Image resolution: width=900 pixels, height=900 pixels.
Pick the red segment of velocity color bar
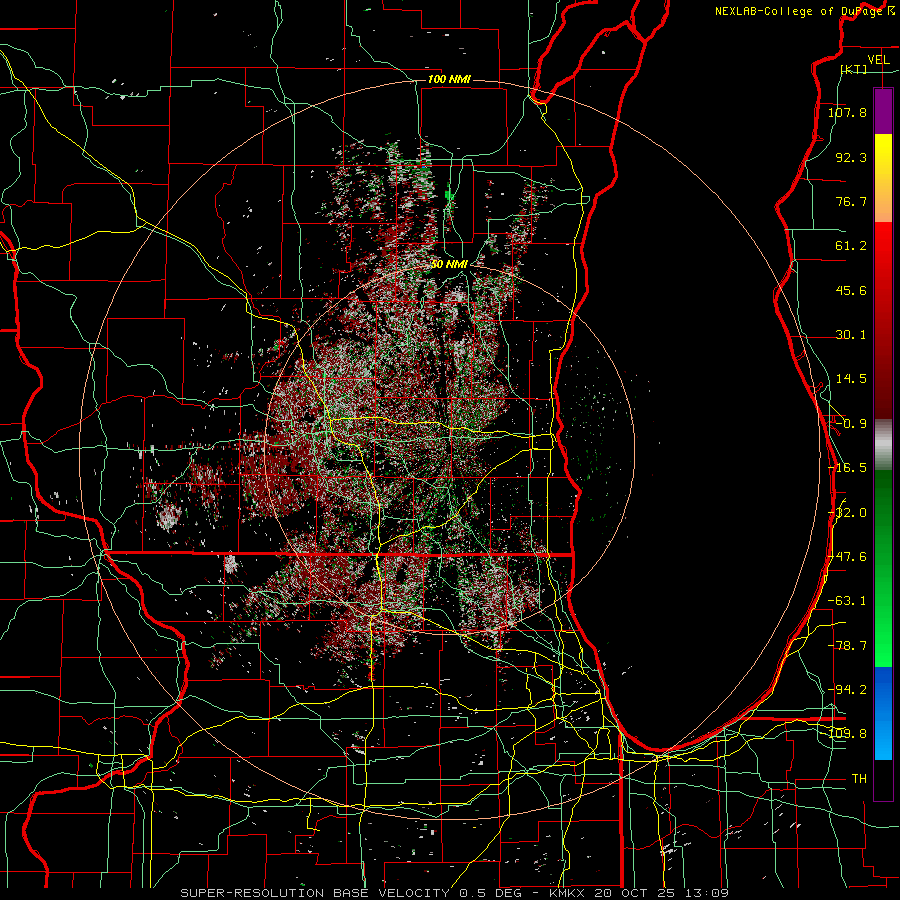click(883, 320)
